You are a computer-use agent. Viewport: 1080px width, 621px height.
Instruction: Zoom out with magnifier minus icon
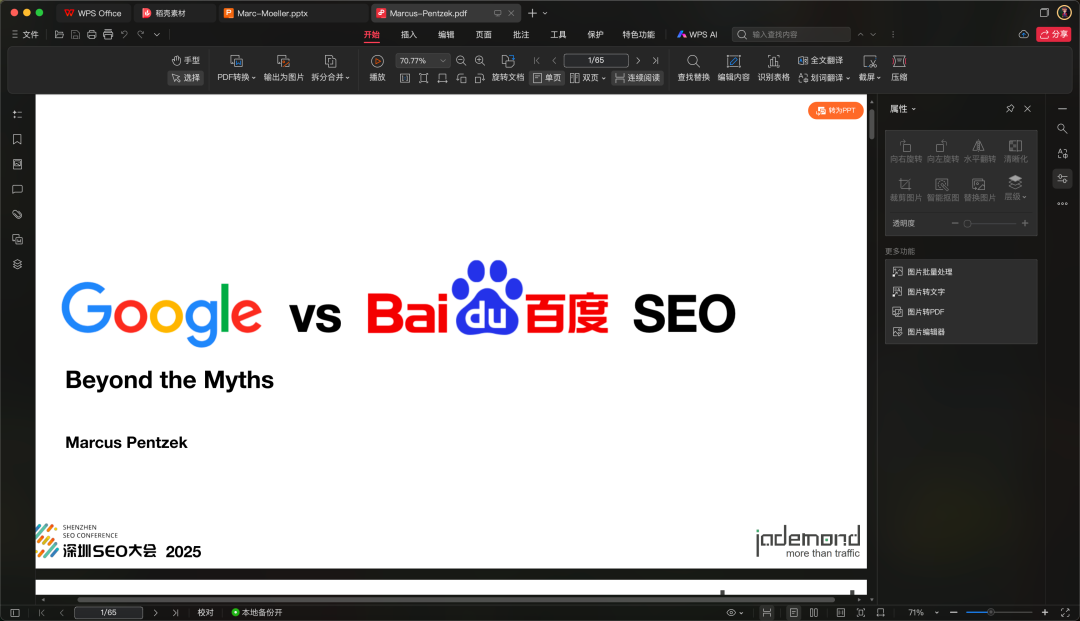[461, 61]
